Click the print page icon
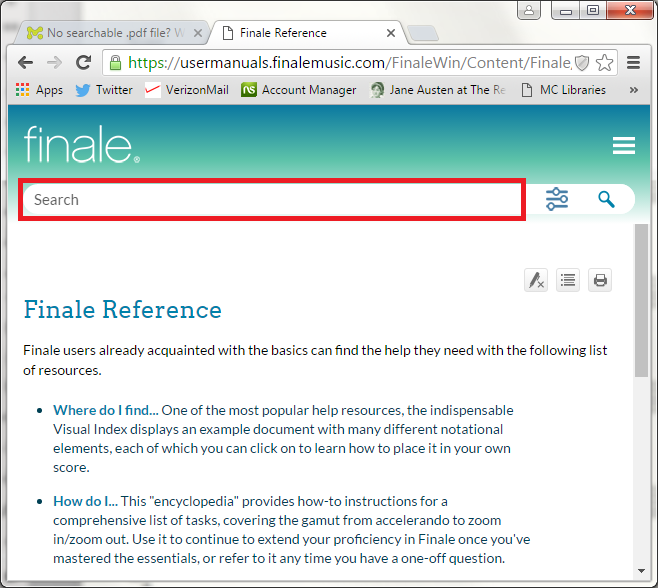The height and width of the screenshot is (588, 658). pyautogui.click(x=600, y=280)
